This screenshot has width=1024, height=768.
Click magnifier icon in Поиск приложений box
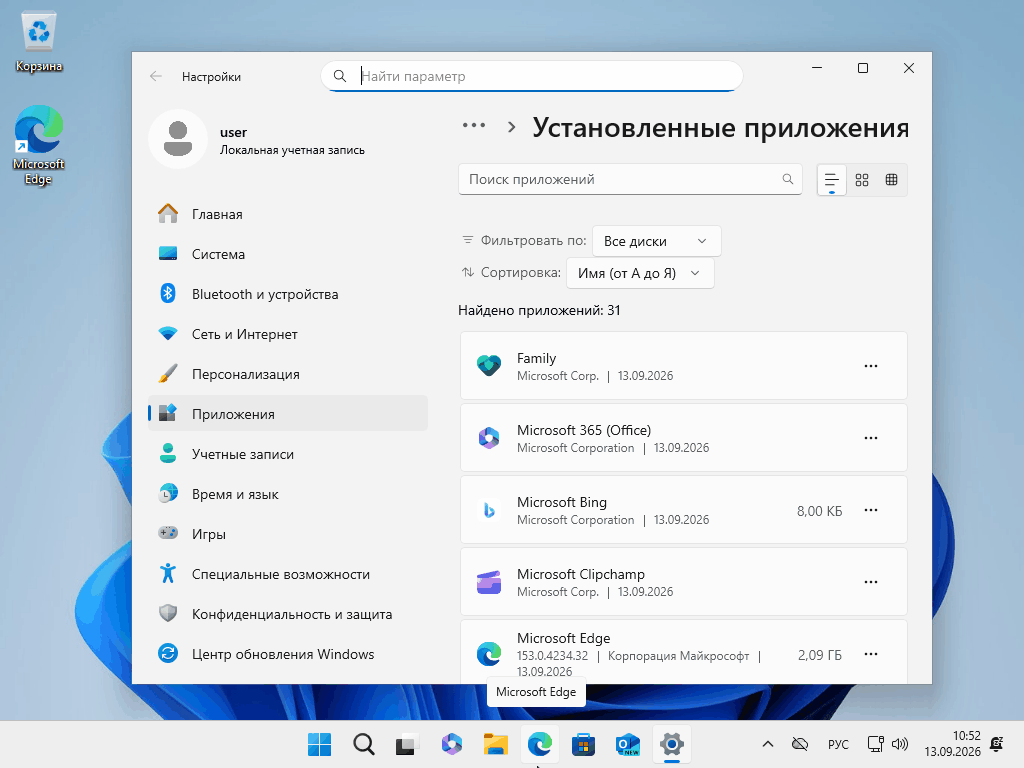788,179
